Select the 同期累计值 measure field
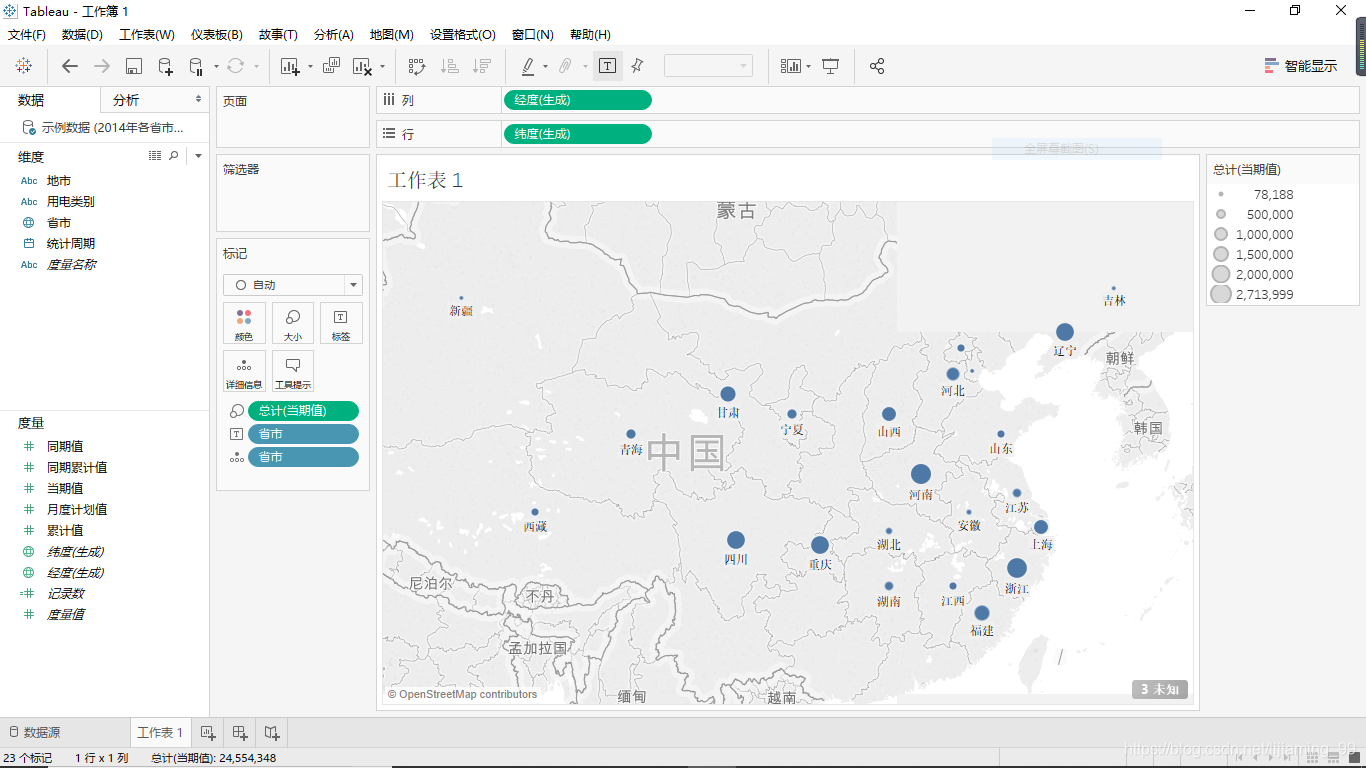This screenshot has height=768, width=1366. 77,468
